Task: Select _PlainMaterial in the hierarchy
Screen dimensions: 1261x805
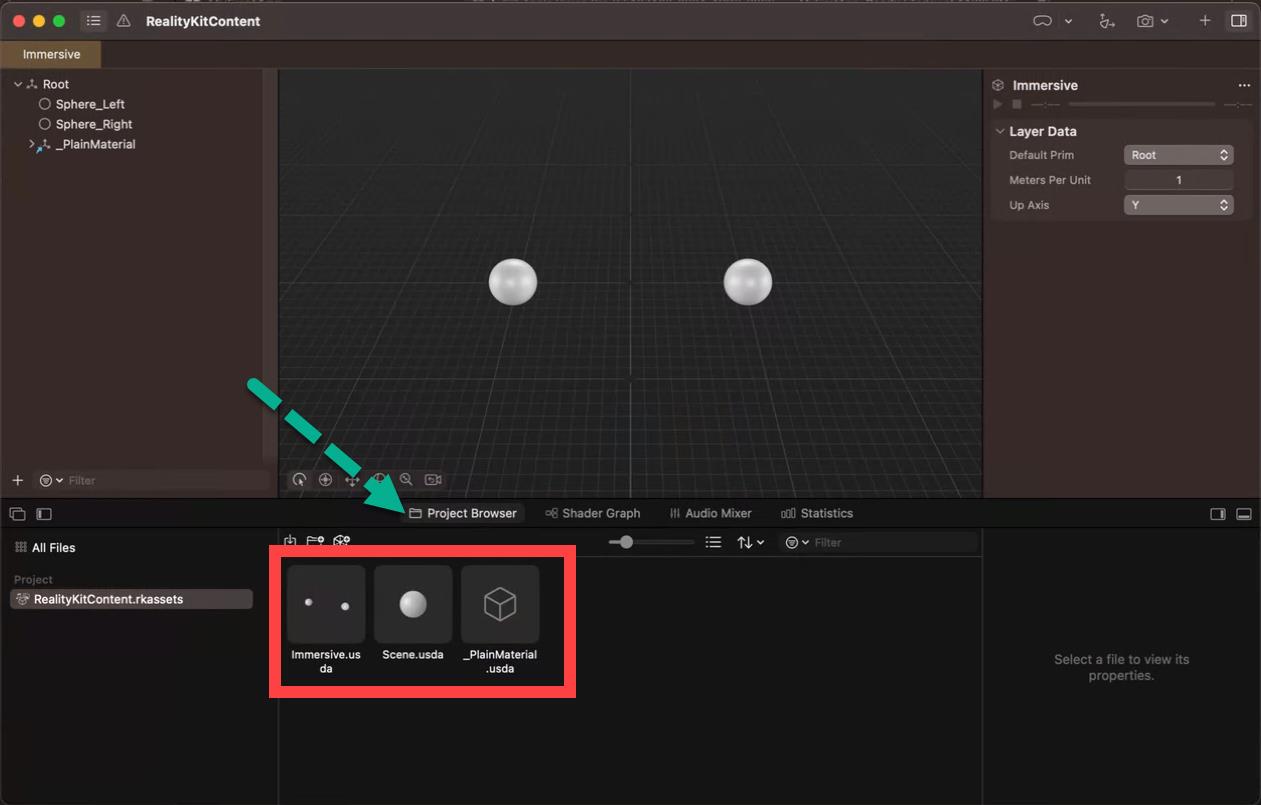Action: 96,145
